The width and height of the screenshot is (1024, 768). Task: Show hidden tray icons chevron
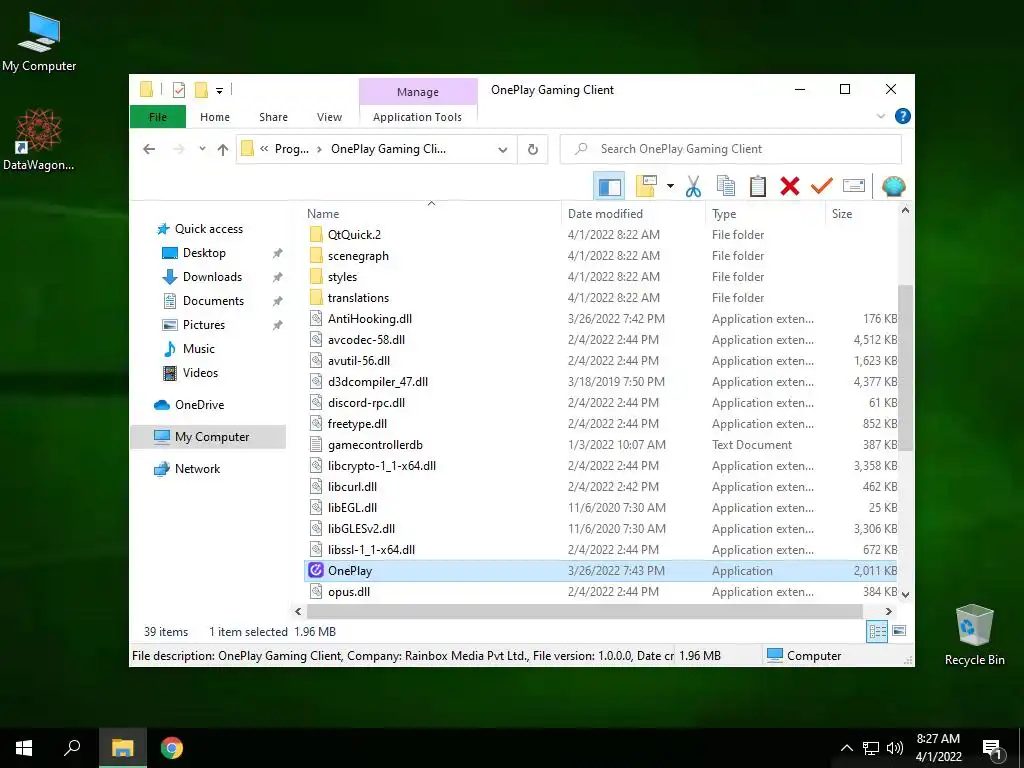click(846, 748)
